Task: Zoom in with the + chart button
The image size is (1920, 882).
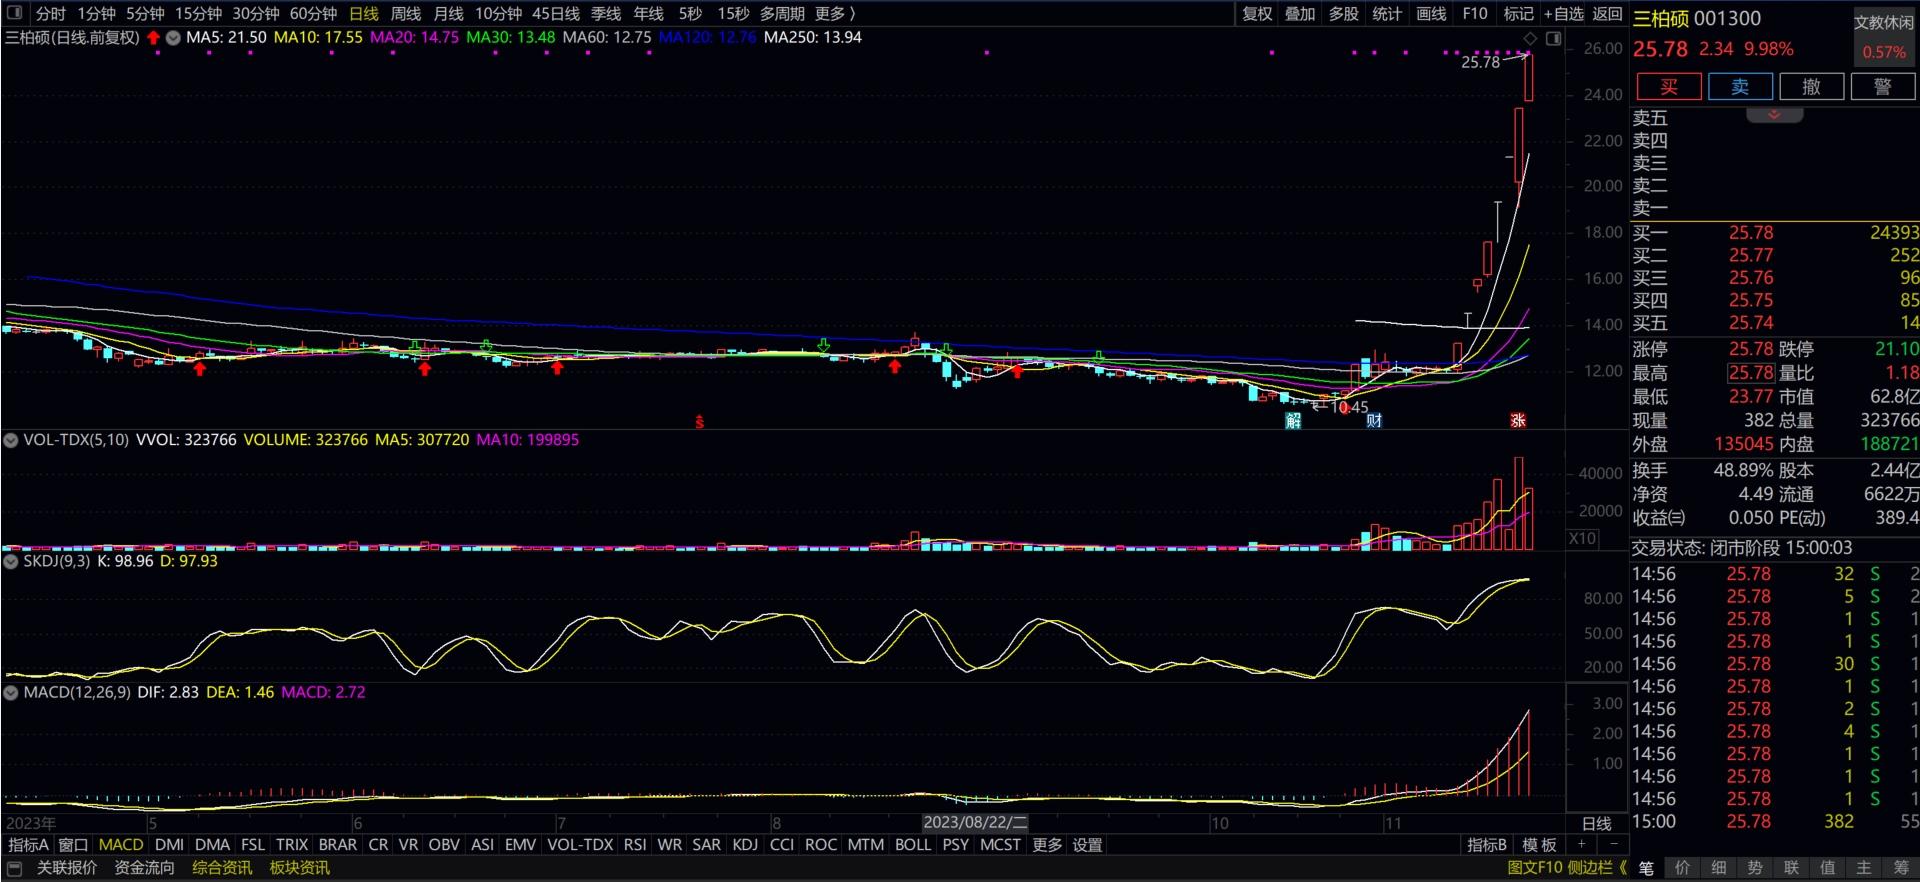Action: point(1582,845)
